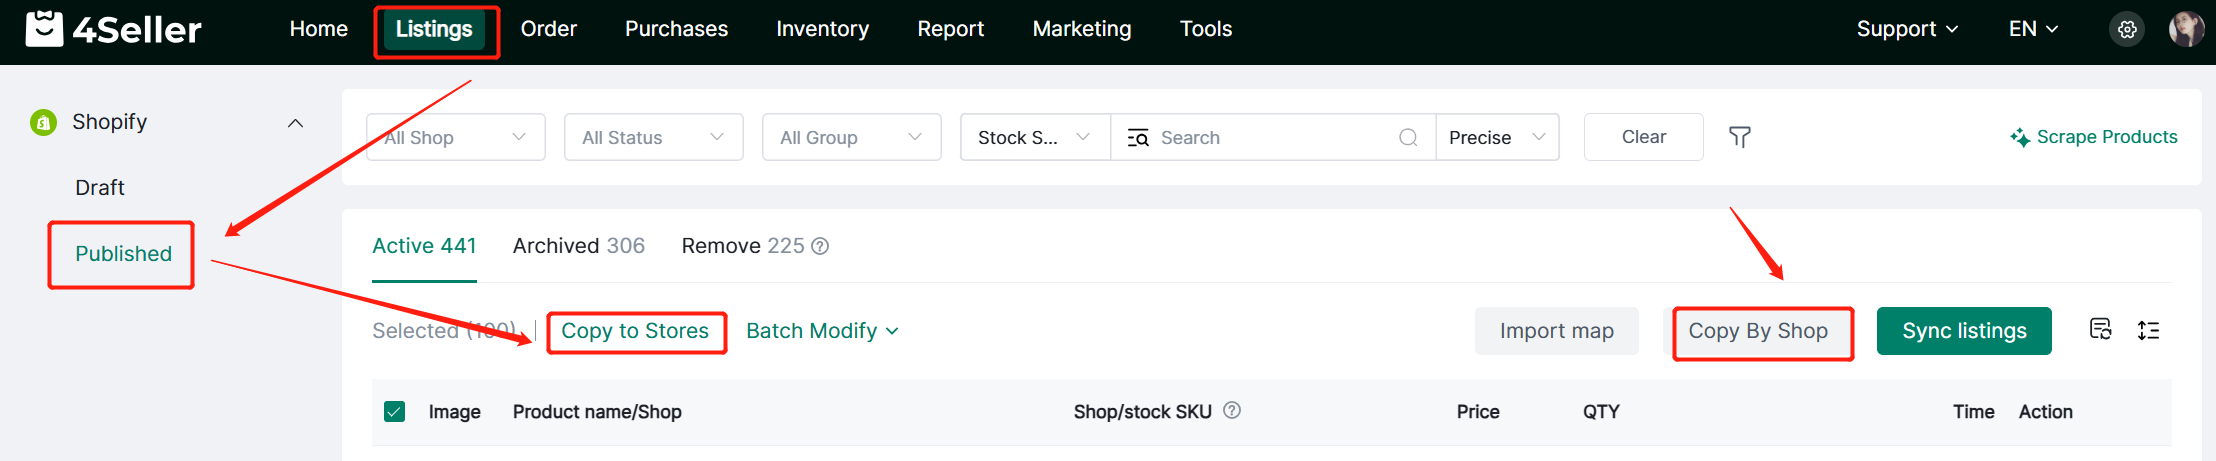Collapse the Shopify sidebar section
The width and height of the screenshot is (2216, 461).
click(x=295, y=123)
